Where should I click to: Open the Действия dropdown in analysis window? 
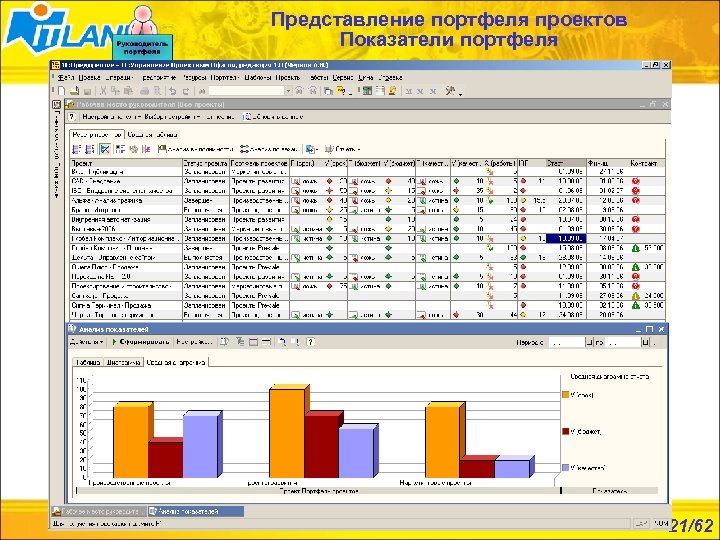86,342
